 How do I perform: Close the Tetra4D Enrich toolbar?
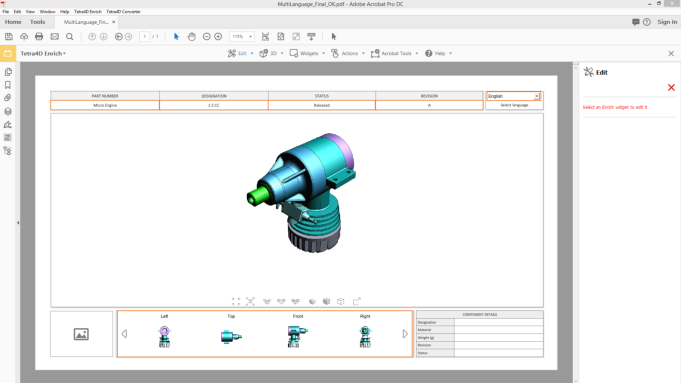point(671,53)
